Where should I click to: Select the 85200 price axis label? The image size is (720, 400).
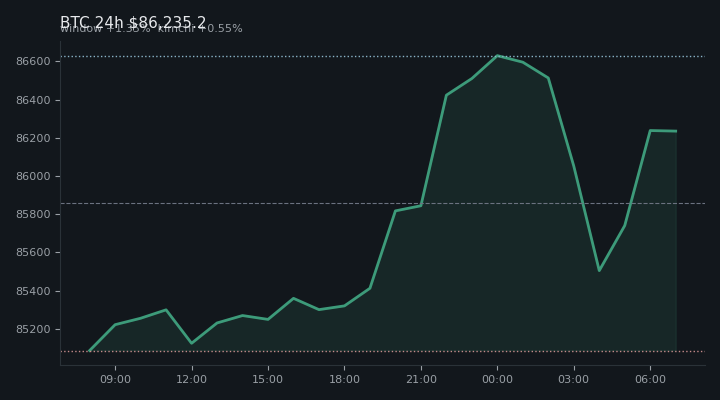(33, 329)
